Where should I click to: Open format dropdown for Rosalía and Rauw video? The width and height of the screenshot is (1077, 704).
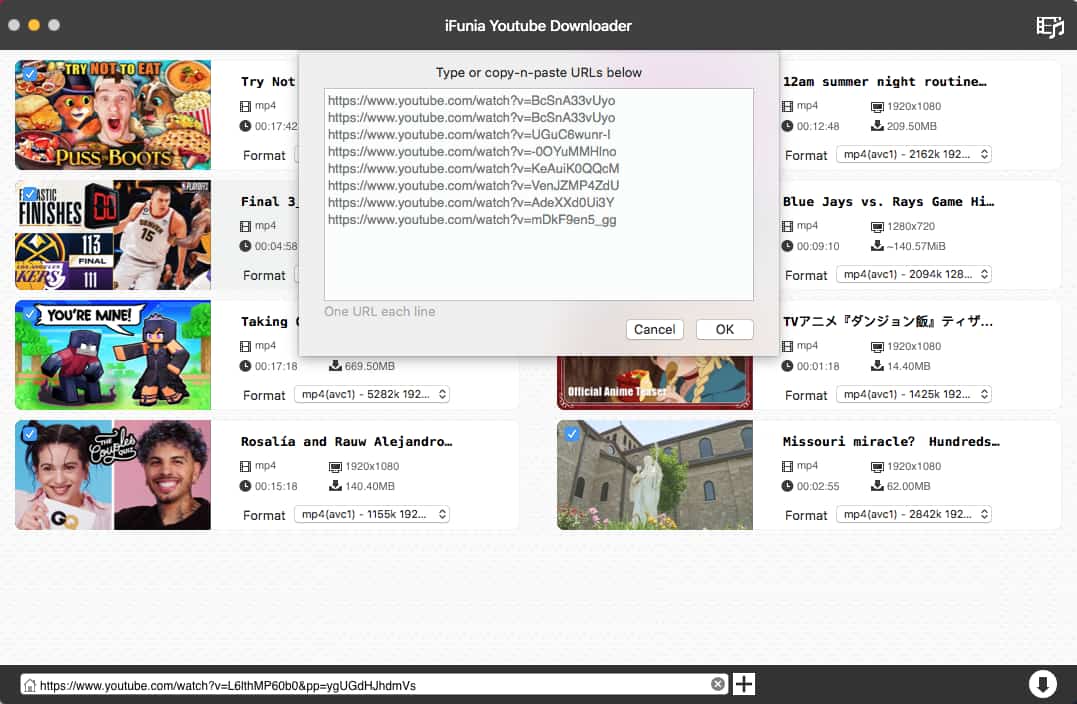(372, 515)
